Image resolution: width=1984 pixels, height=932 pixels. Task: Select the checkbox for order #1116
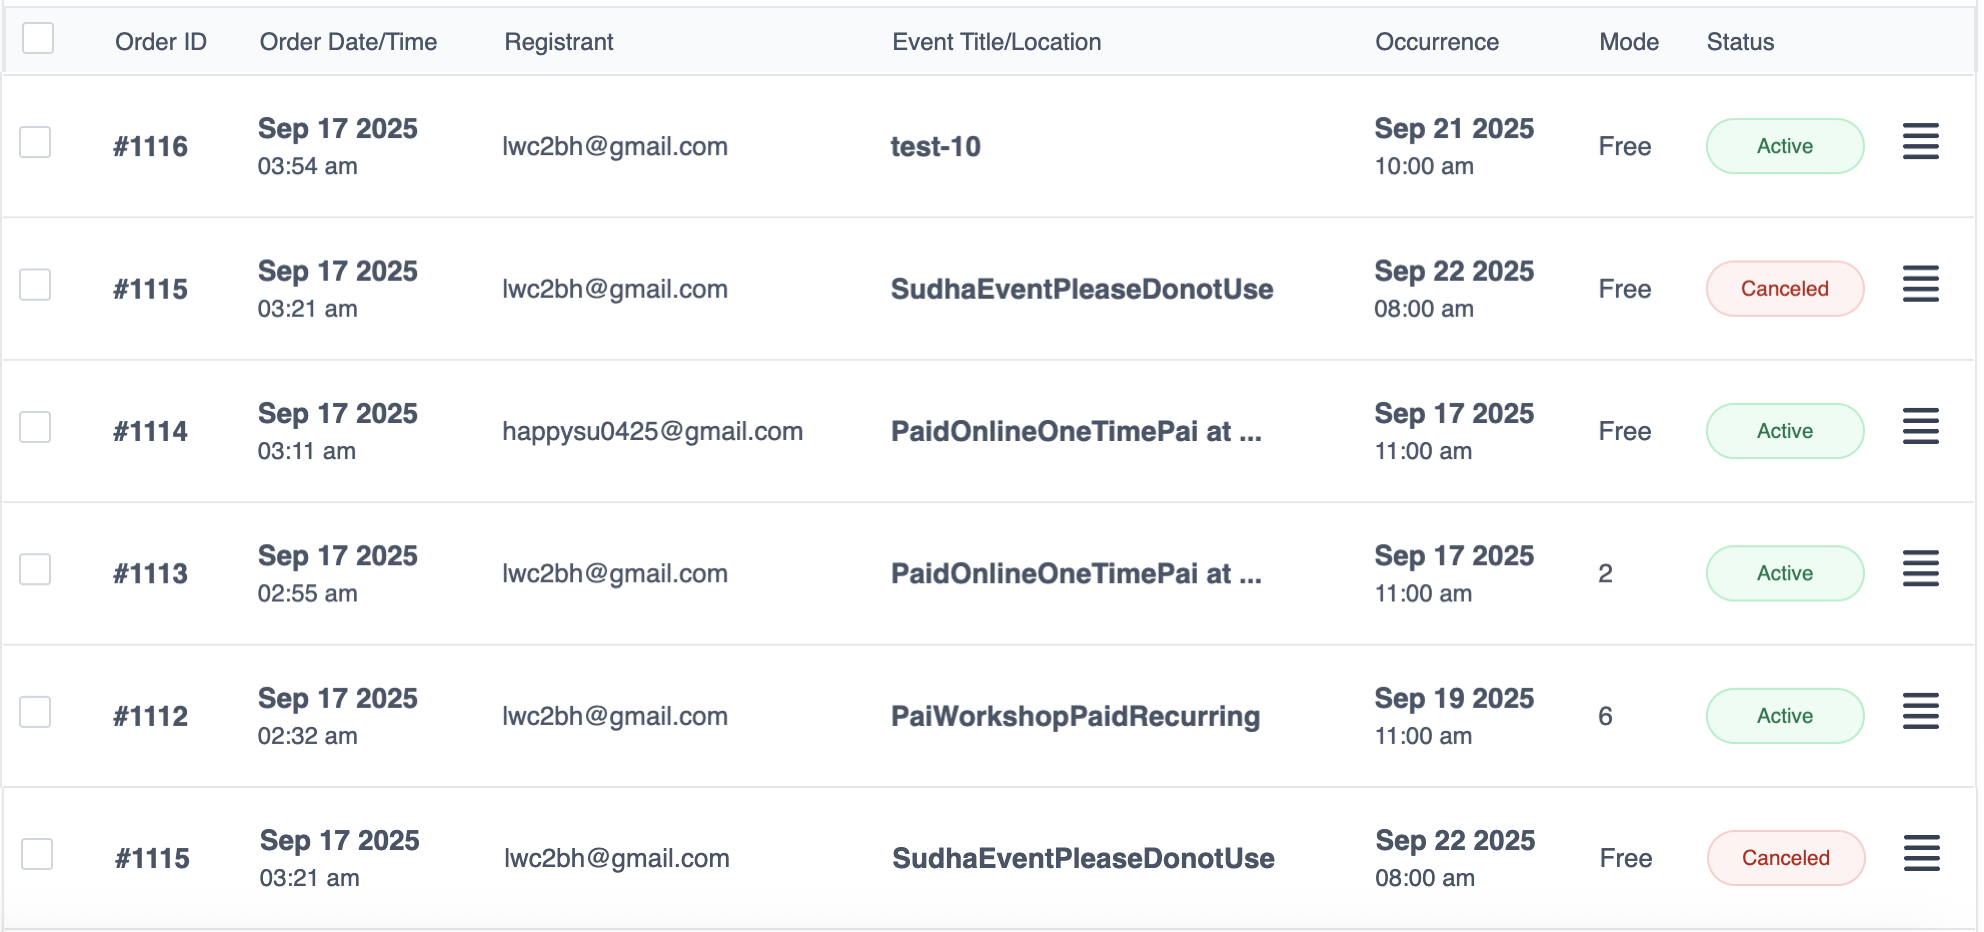click(x=36, y=142)
